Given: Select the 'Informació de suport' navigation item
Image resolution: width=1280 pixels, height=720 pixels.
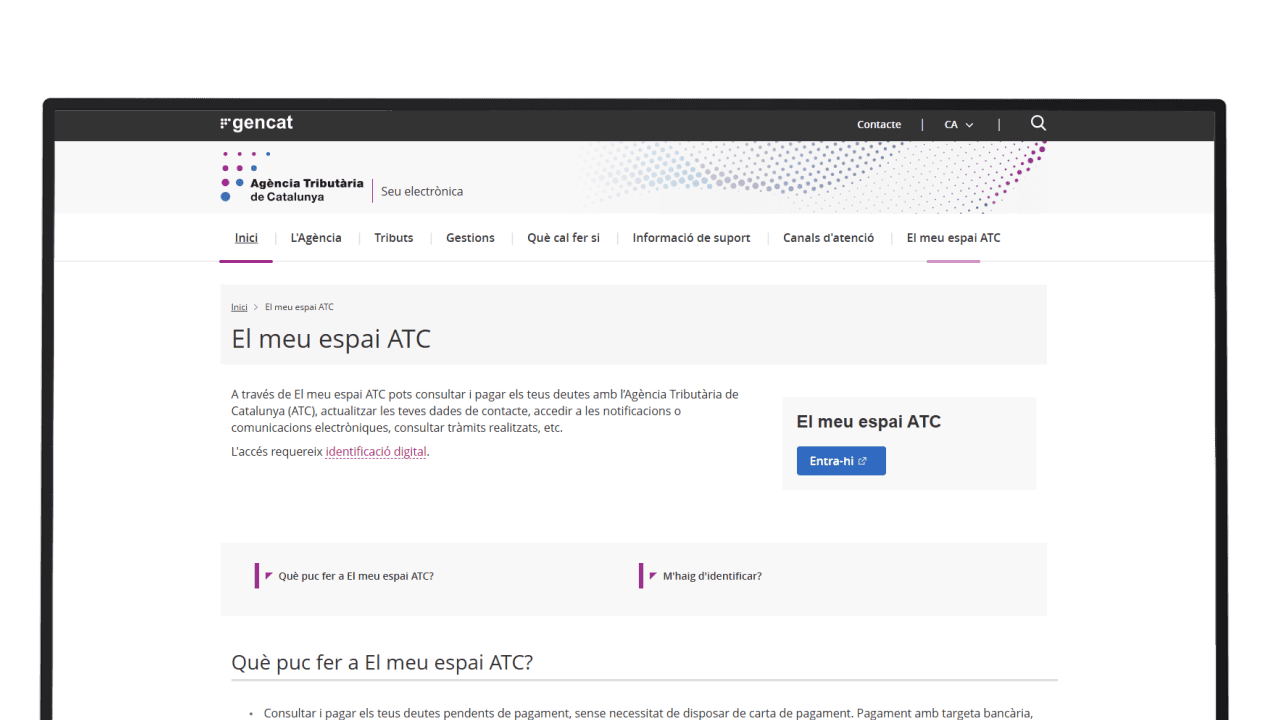Looking at the screenshot, I should [691, 238].
